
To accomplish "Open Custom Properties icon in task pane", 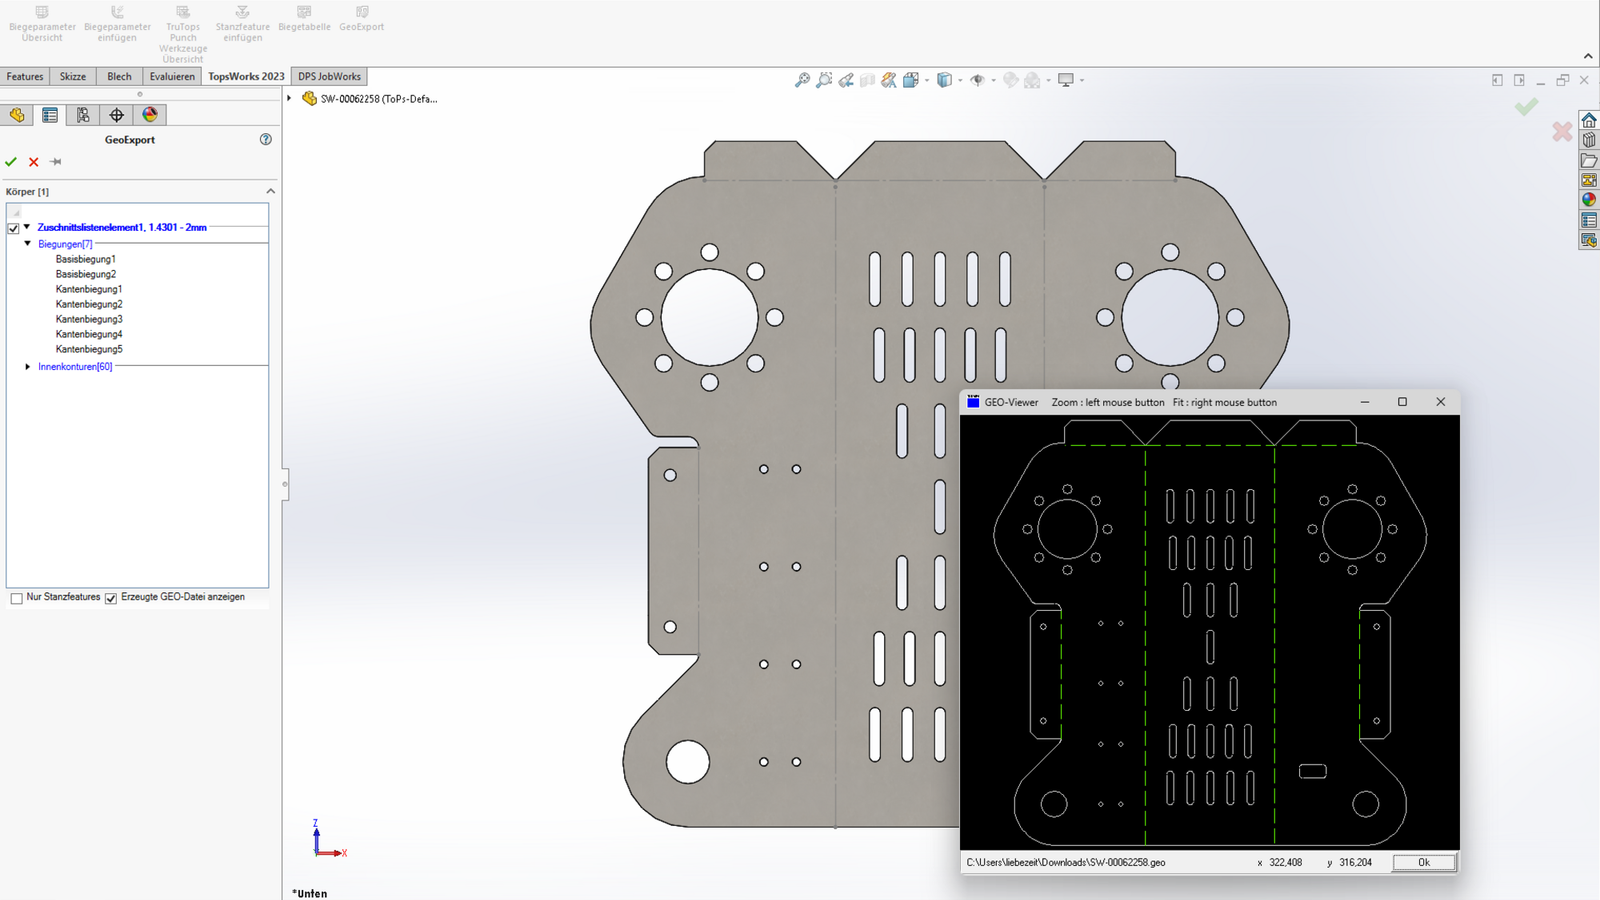I will click(x=1589, y=220).
